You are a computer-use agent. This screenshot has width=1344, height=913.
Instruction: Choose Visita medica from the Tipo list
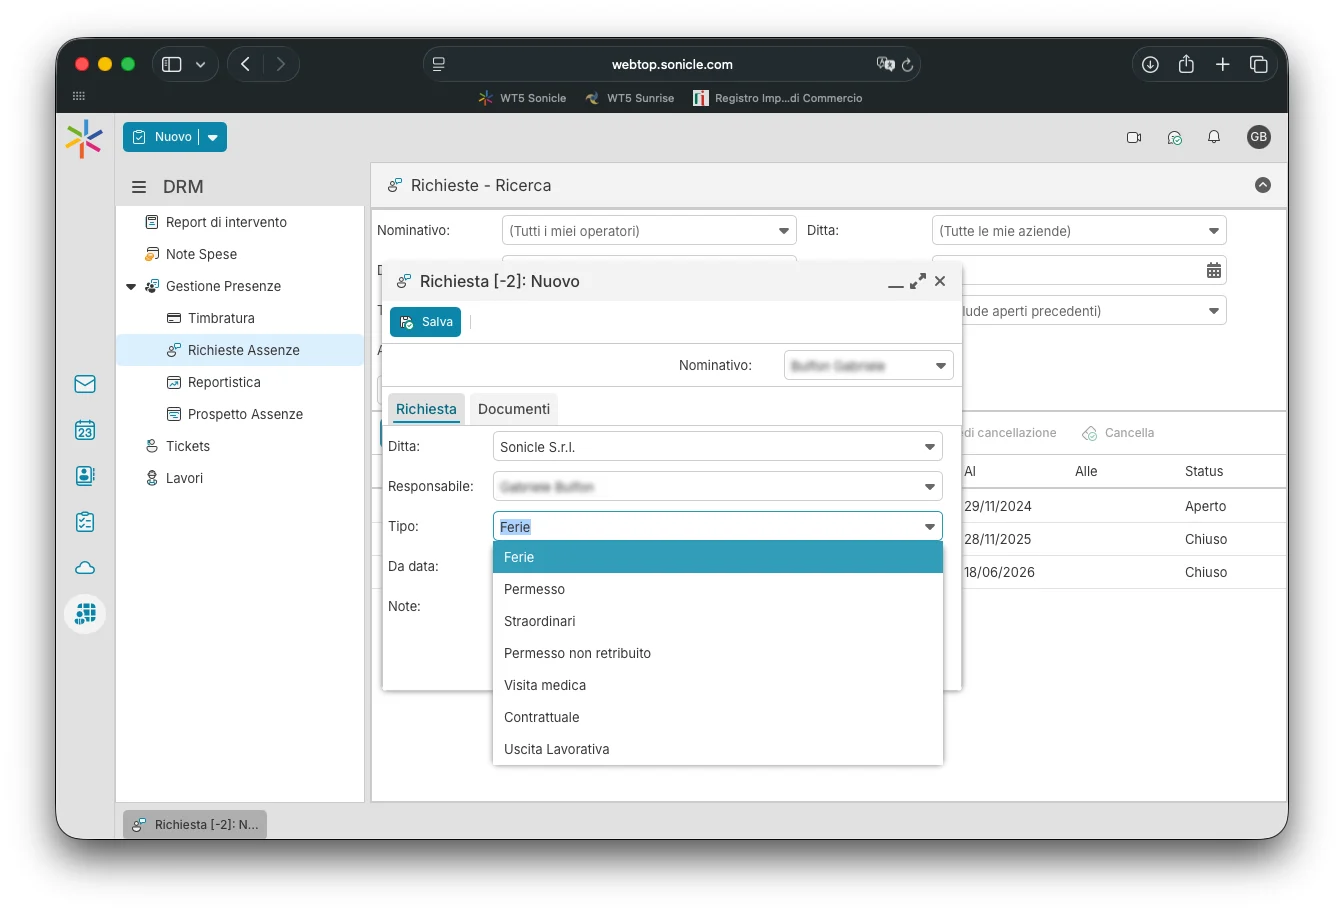coord(545,685)
